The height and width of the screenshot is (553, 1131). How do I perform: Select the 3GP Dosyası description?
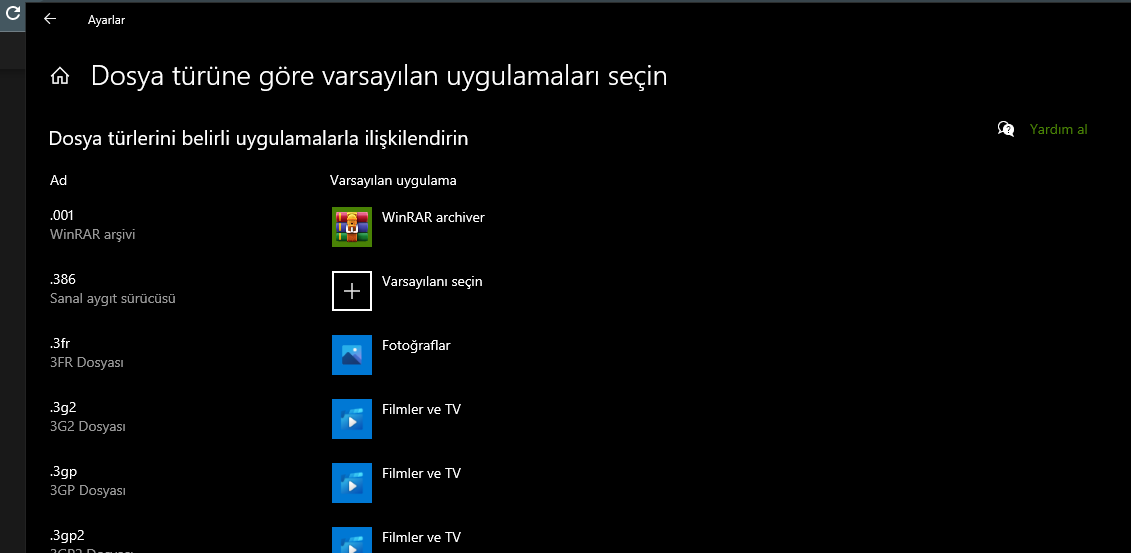point(88,491)
